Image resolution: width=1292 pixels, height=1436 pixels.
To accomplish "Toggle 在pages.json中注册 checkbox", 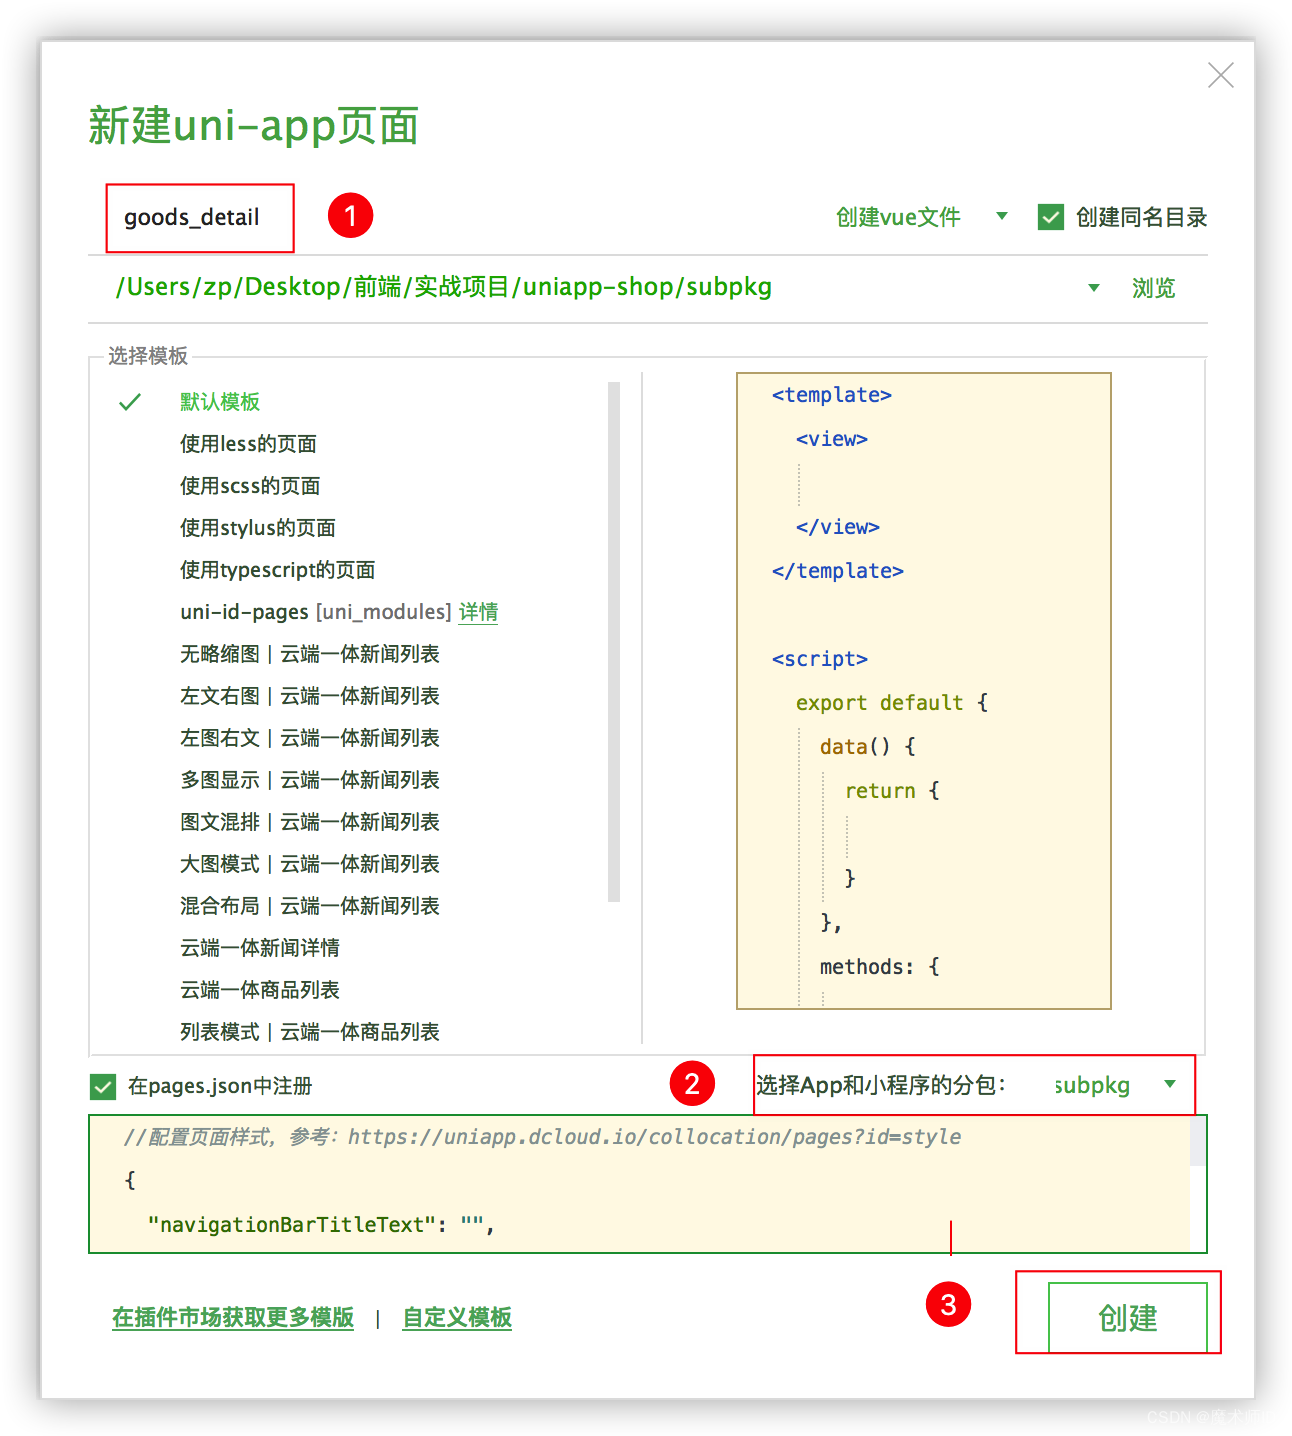I will (x=103, y=1086).
